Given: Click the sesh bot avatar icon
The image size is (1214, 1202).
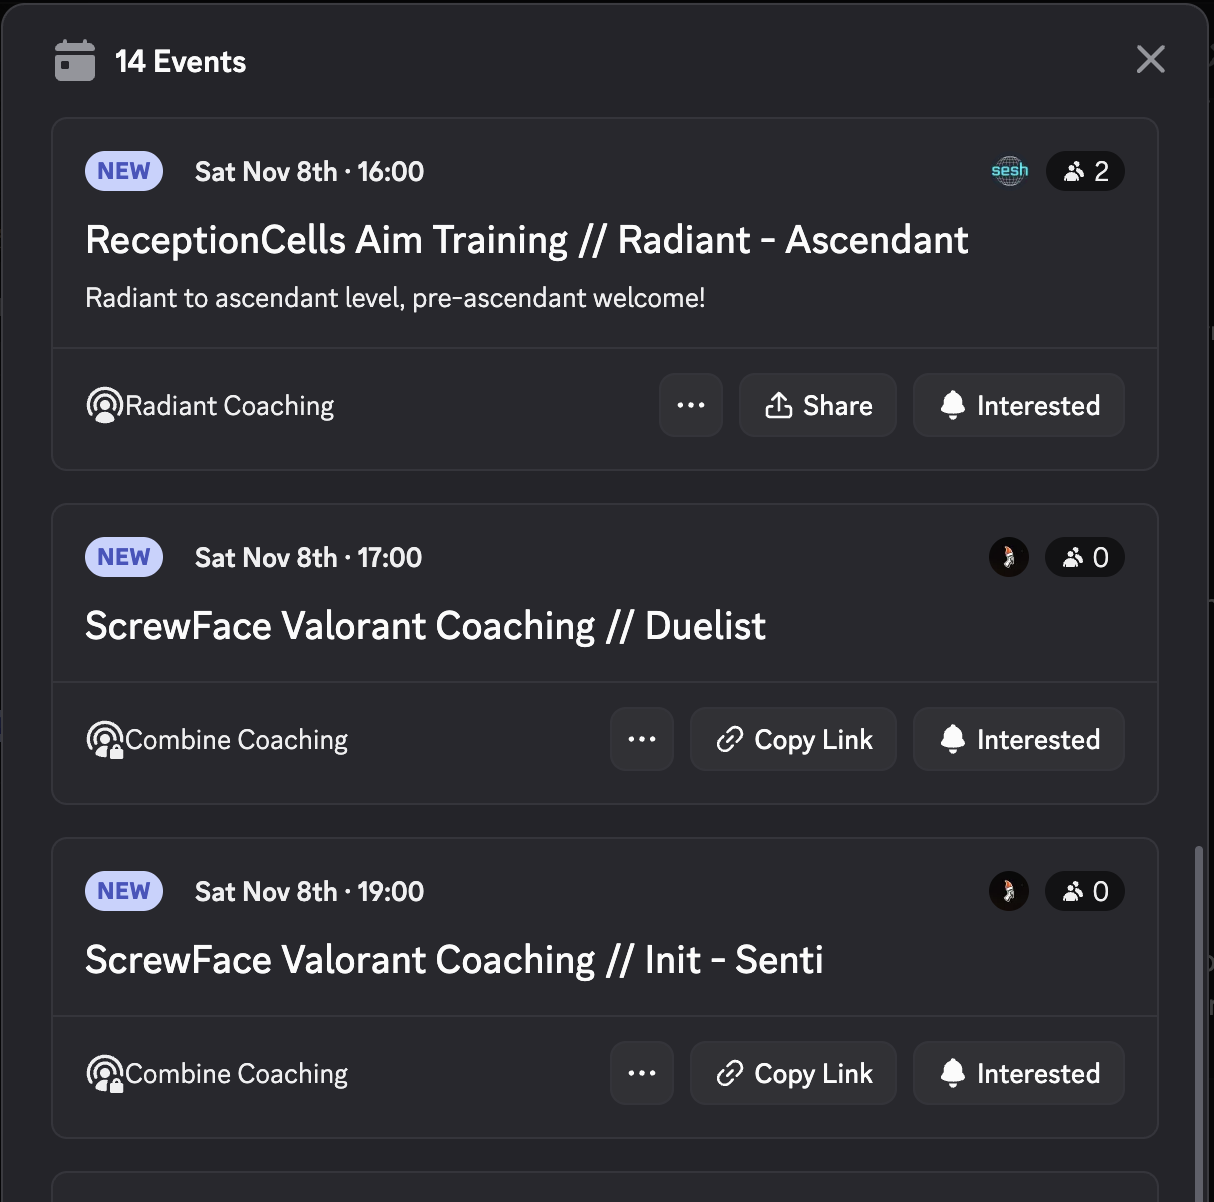Looking at the screenshot, I should pos(1009,171).
